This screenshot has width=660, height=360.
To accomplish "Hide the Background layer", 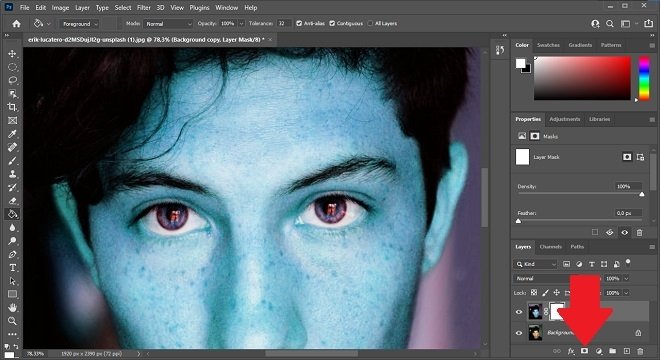I will coord(519,333).
